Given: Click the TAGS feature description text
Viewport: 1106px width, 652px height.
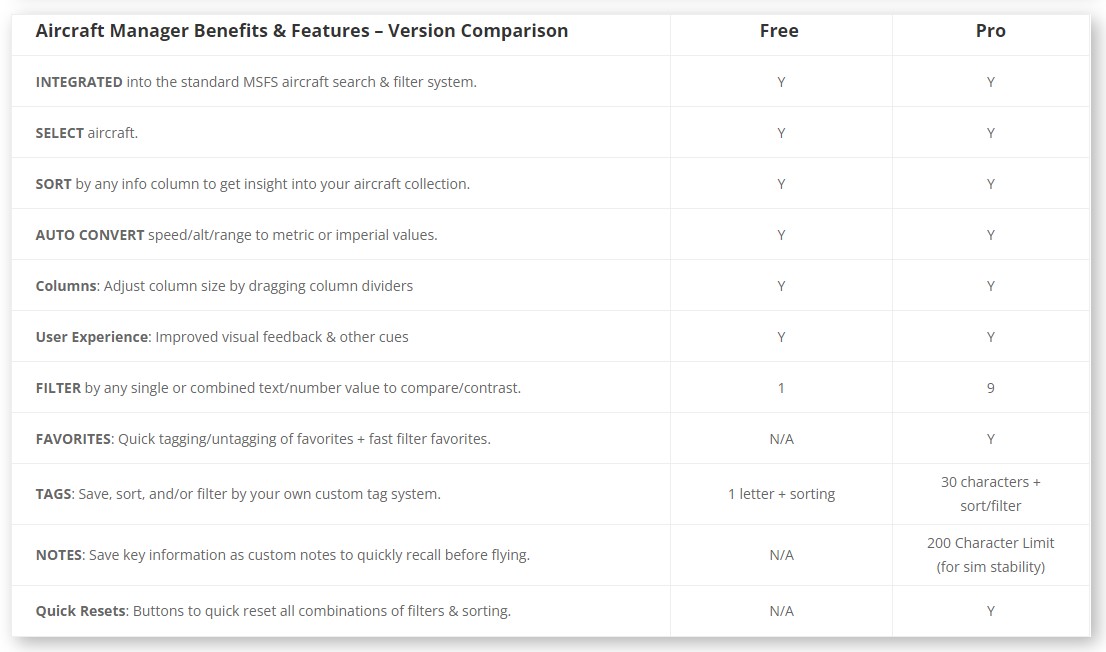Looking at the screenshot, I should [x=238, y=494].
